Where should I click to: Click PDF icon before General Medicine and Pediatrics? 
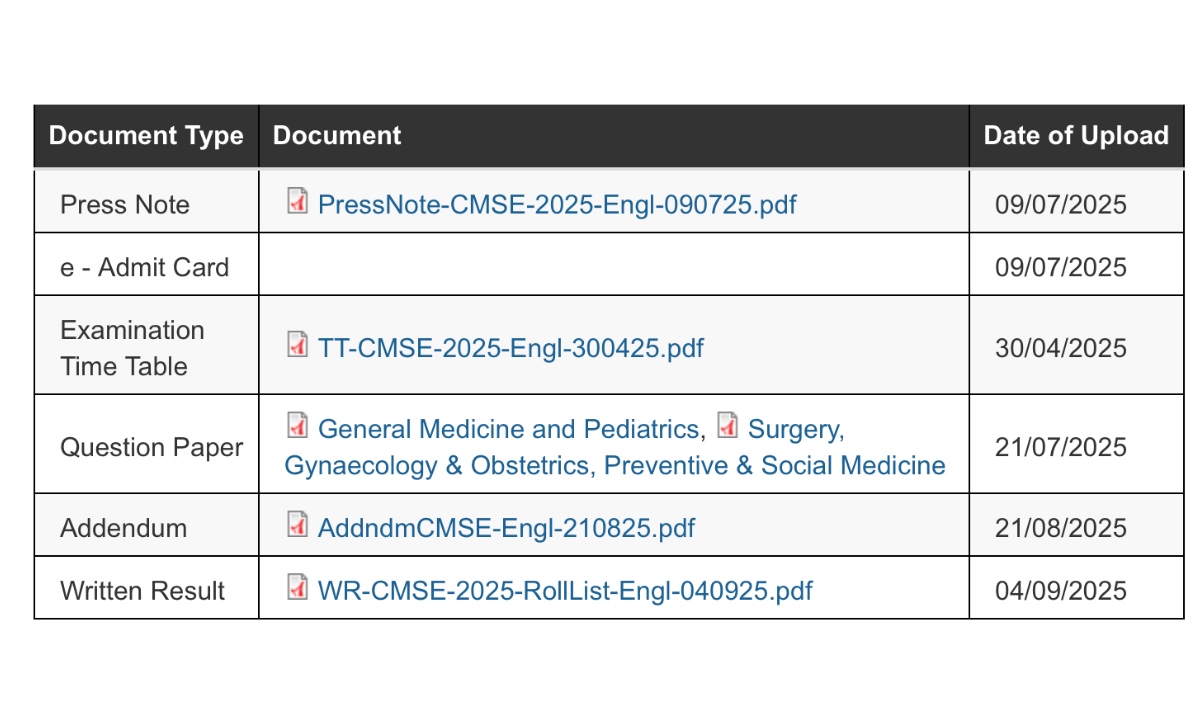click(x=297, y=426)
